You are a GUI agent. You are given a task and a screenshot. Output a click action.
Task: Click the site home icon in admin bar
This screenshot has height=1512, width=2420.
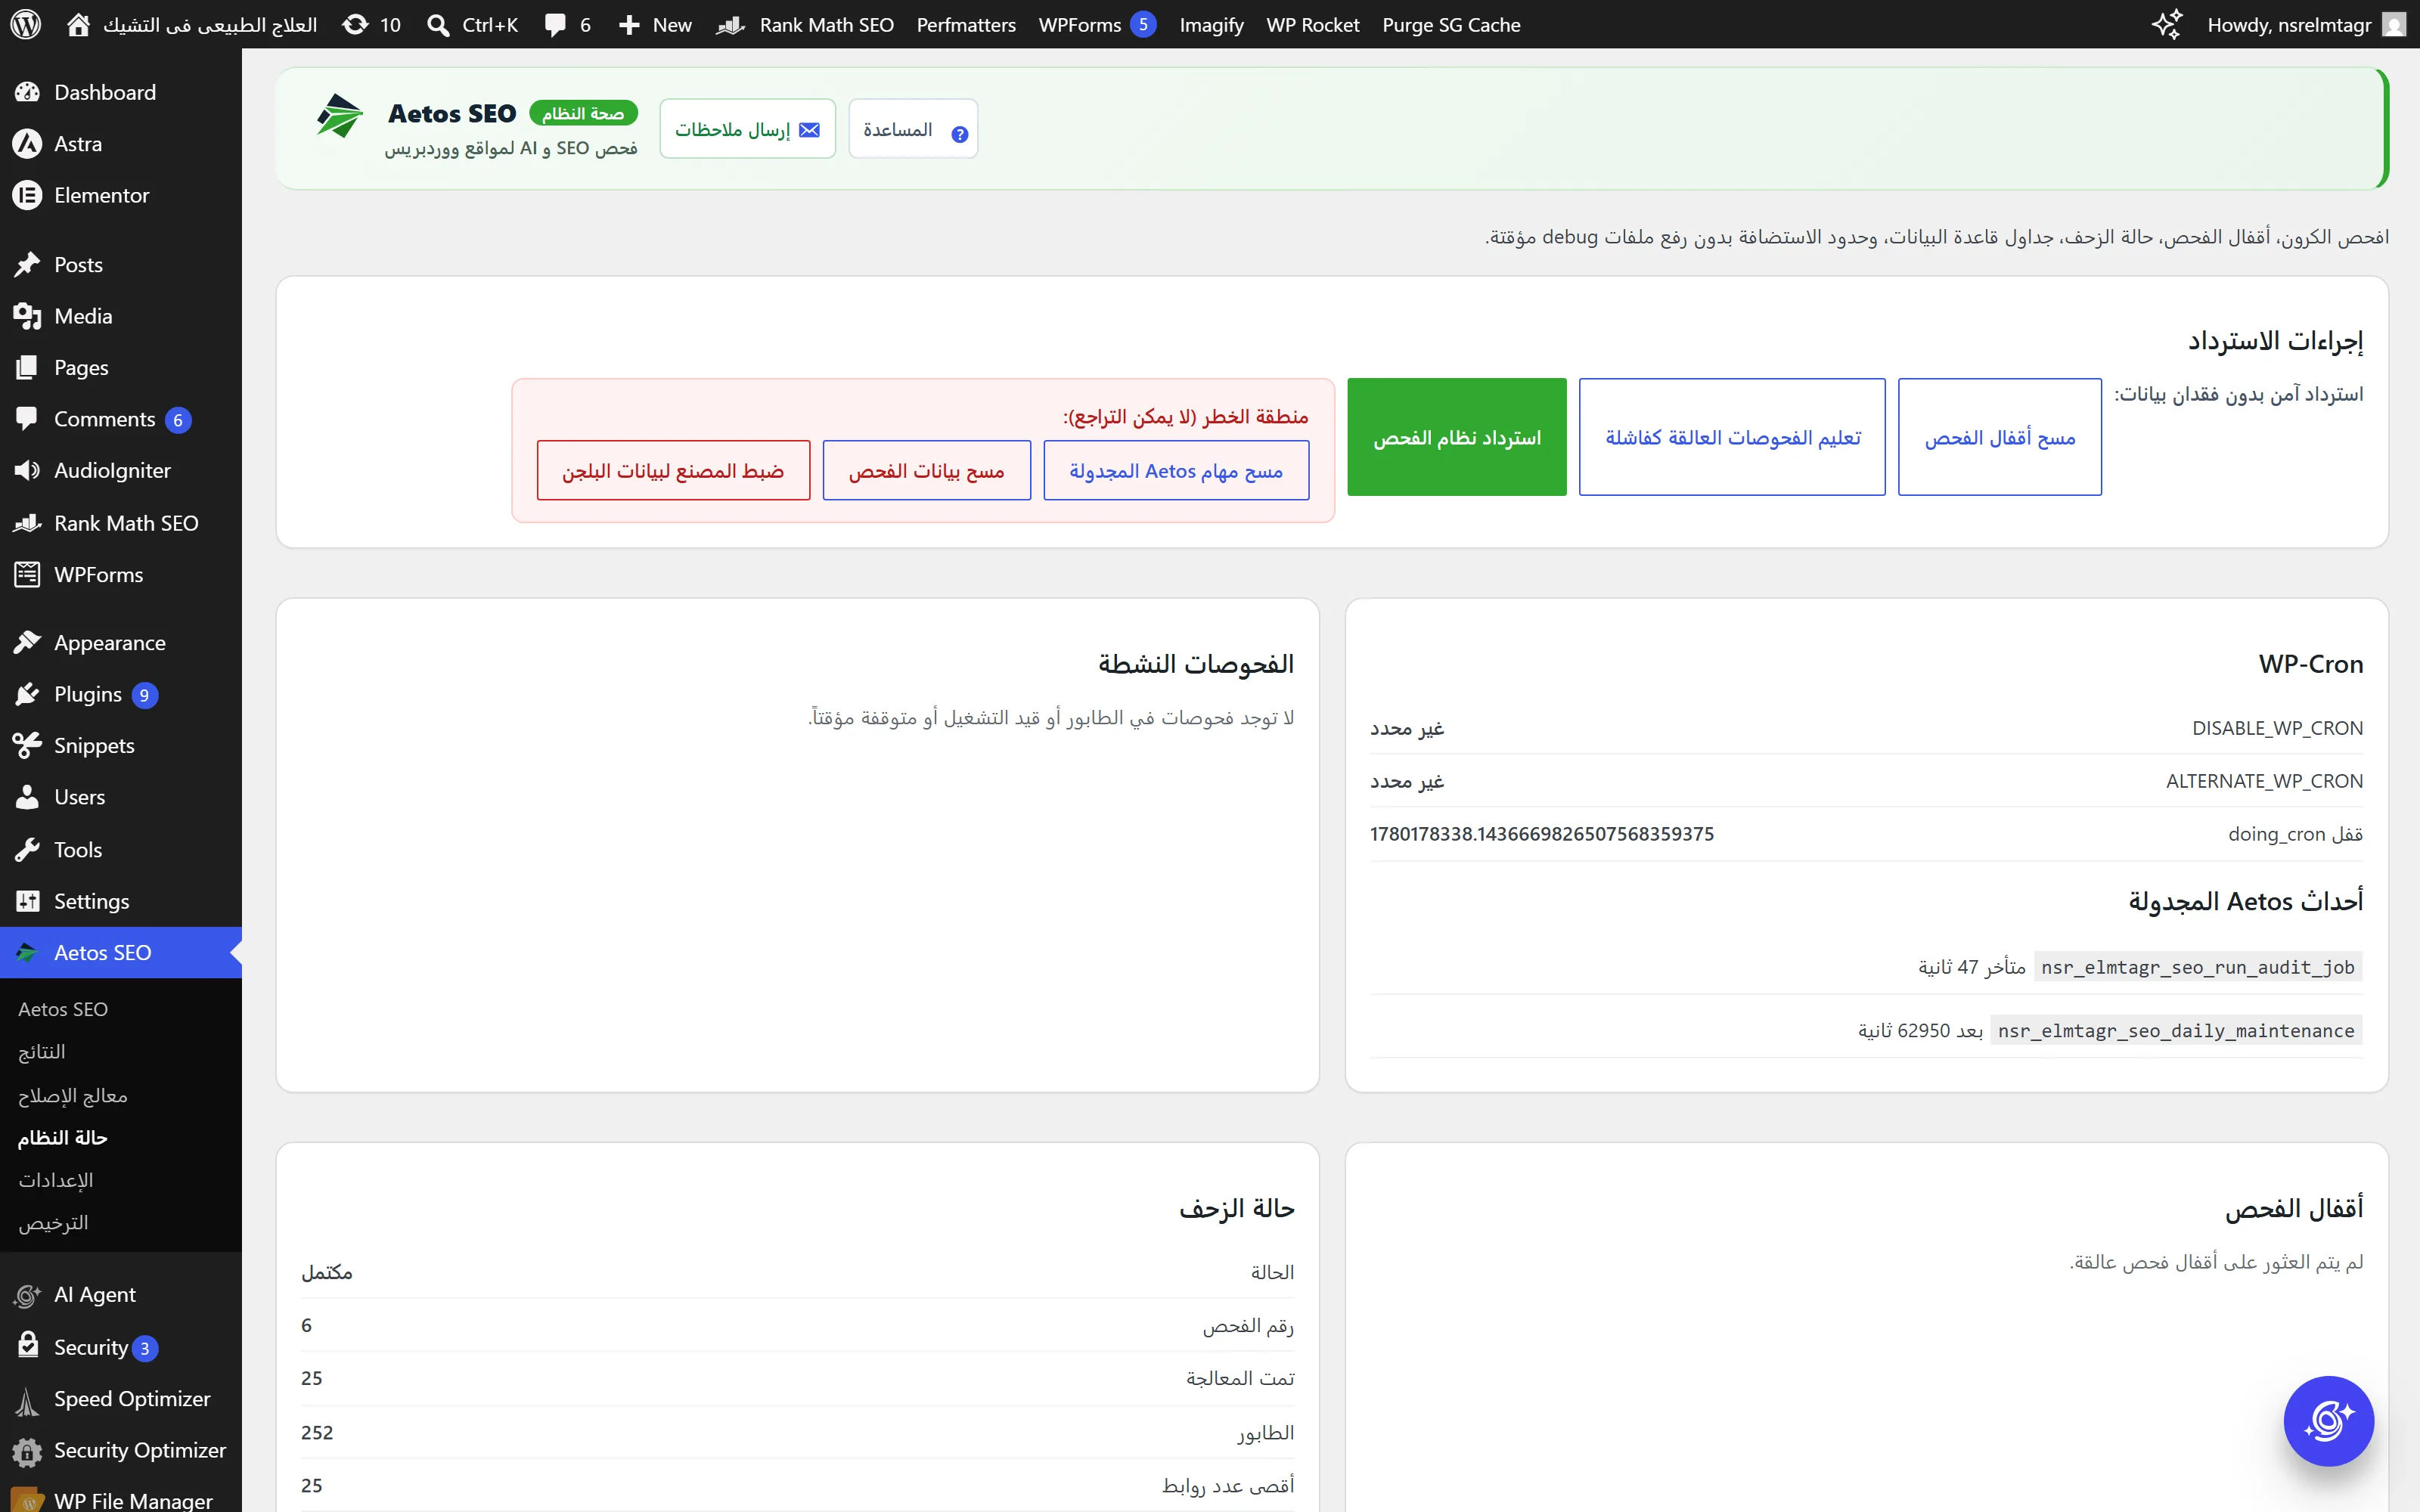tap(78, 24)
